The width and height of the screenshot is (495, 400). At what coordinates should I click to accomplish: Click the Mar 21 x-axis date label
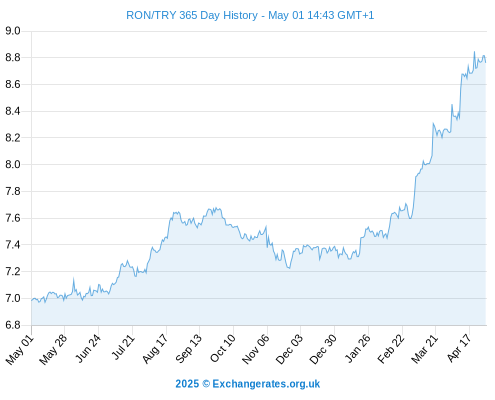coord(425,349)
